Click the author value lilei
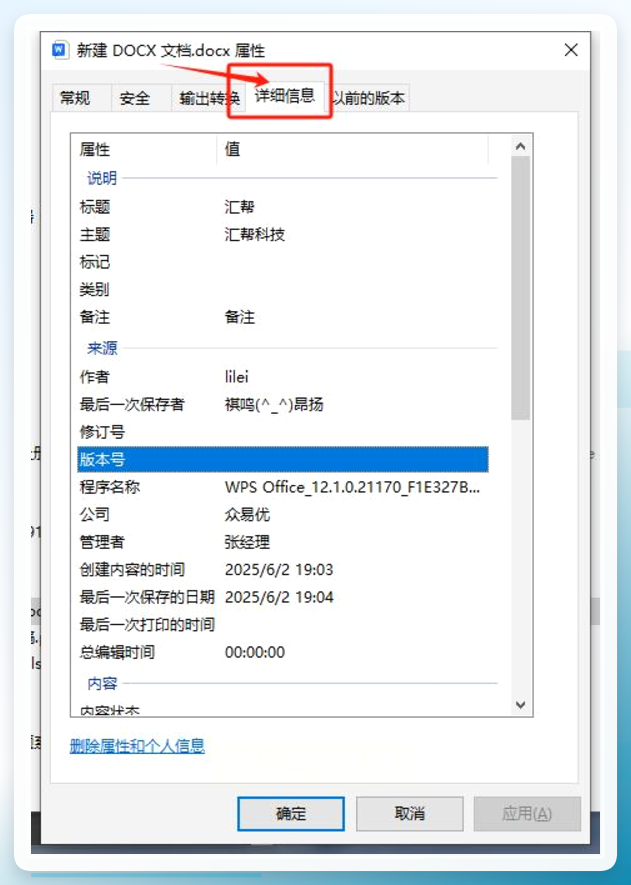 [x=236, y=376]
